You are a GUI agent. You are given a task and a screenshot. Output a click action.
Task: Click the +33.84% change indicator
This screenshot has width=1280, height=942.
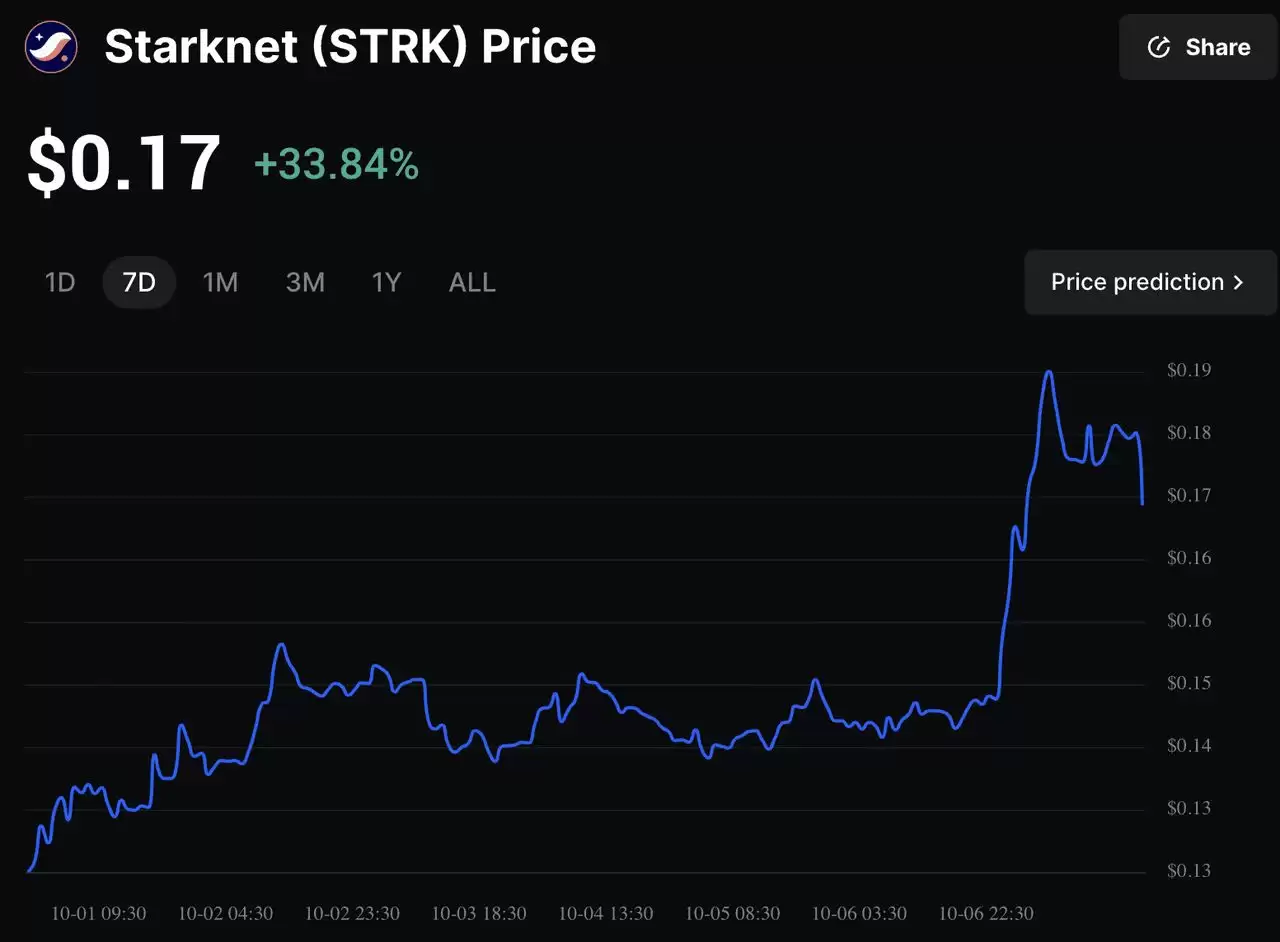[x=336, y=165]
